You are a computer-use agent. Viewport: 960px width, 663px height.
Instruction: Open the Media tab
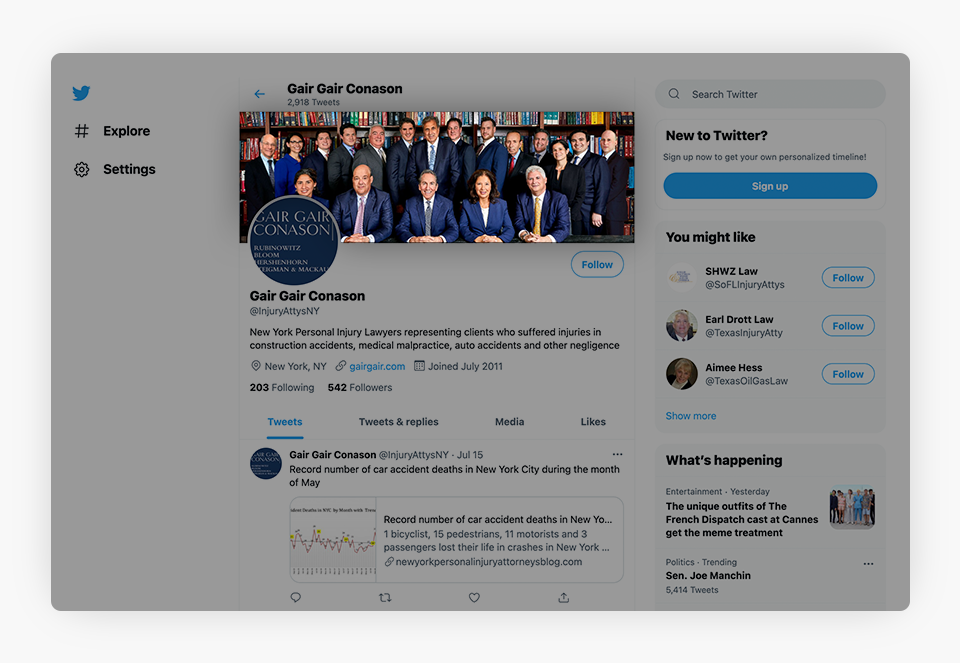click(509, 422)
